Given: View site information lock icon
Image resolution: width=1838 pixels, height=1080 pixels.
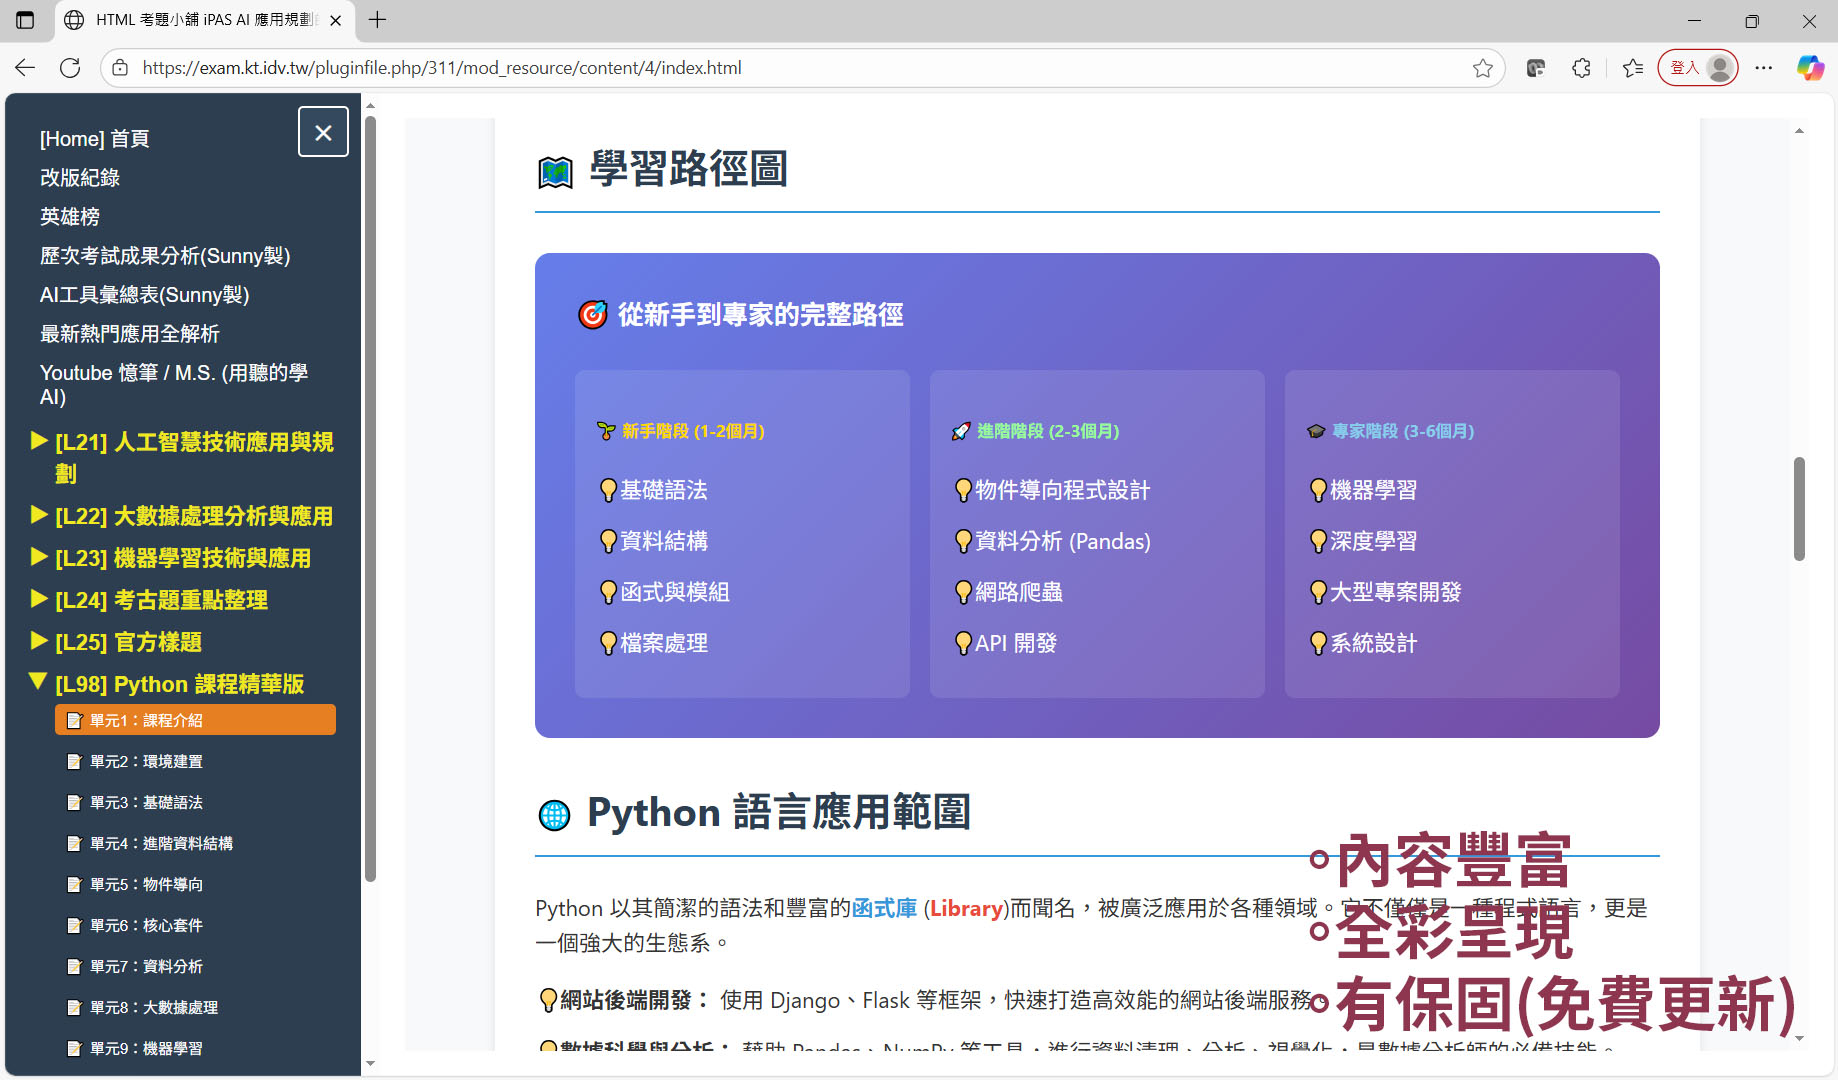Looking at the screenshot, I should click(x=120, y=68).
